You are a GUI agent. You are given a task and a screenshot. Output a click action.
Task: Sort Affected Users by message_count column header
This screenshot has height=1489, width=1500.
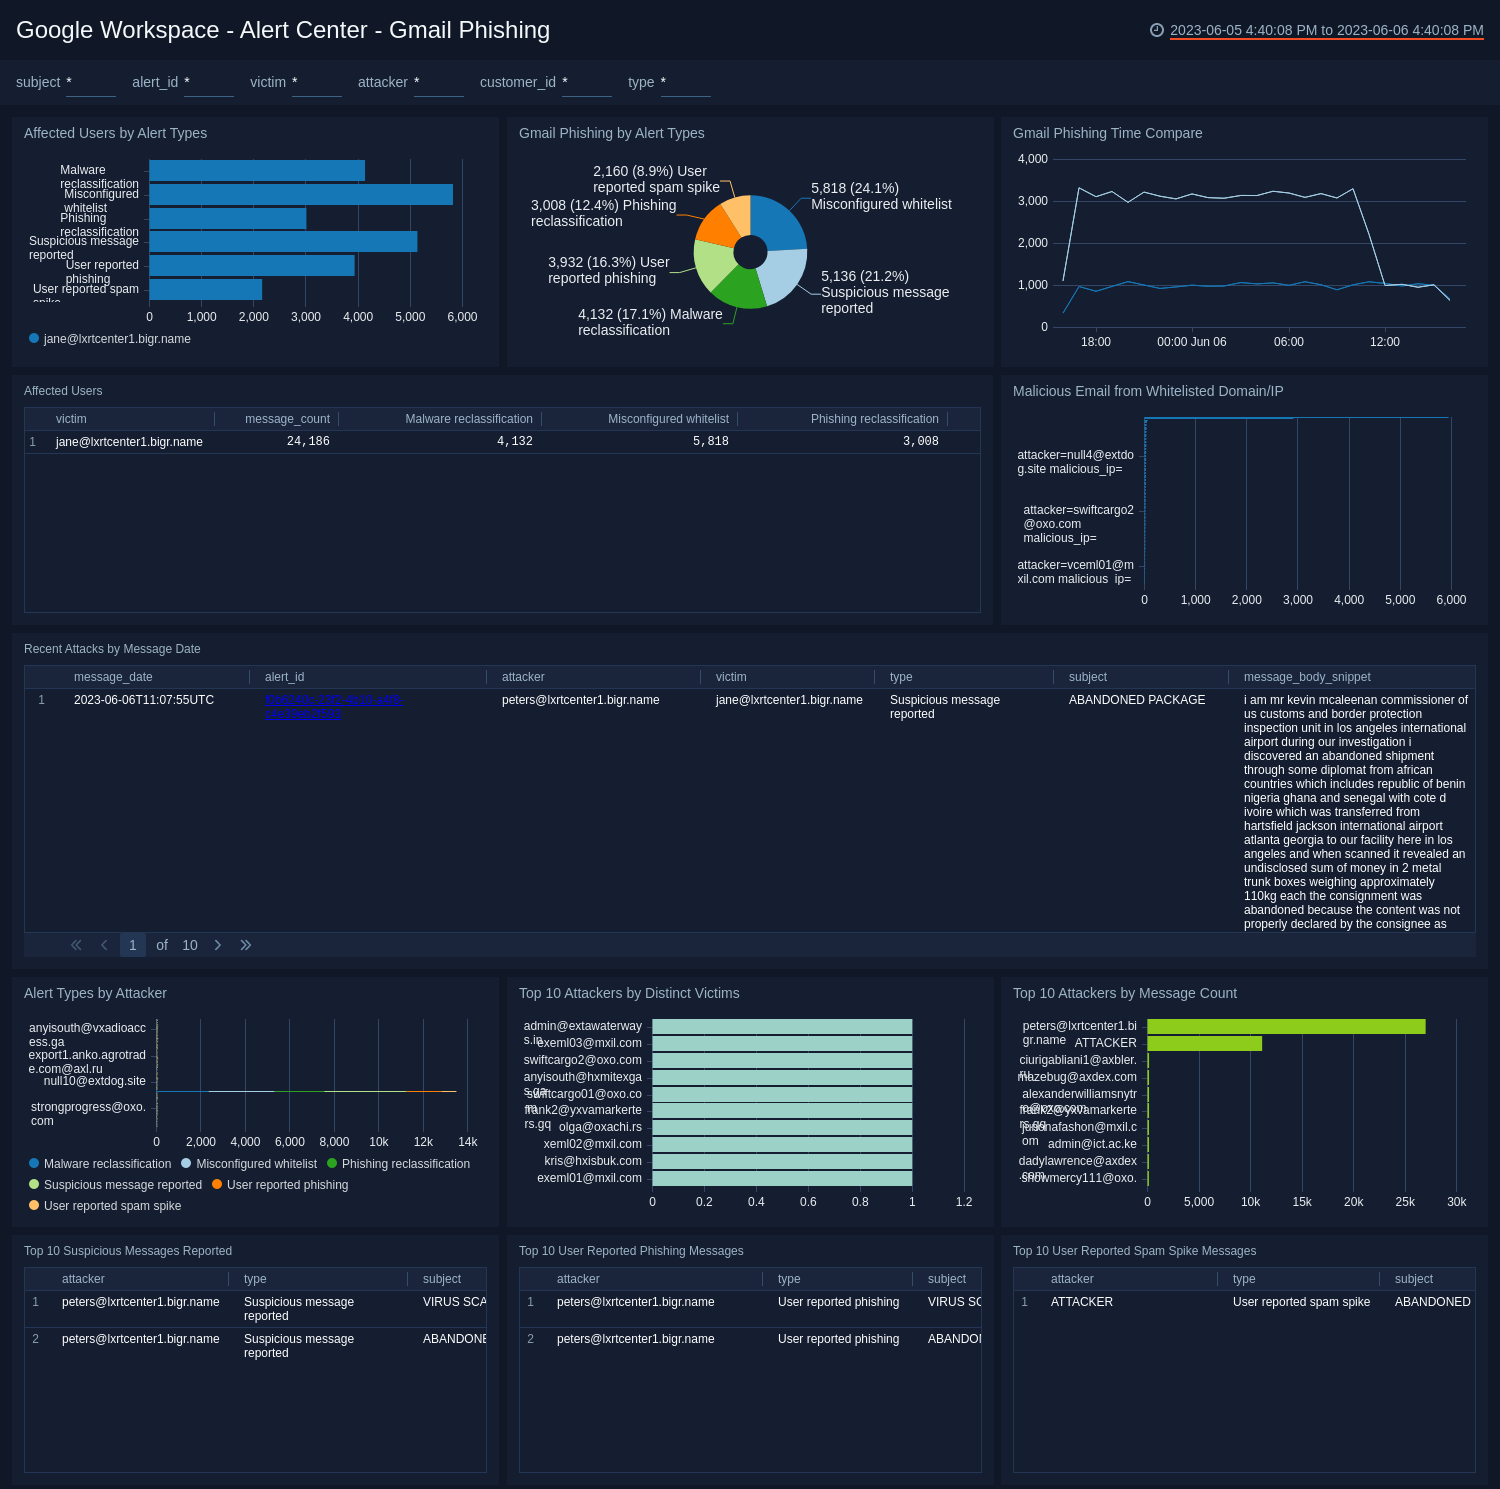coord(287,419)
